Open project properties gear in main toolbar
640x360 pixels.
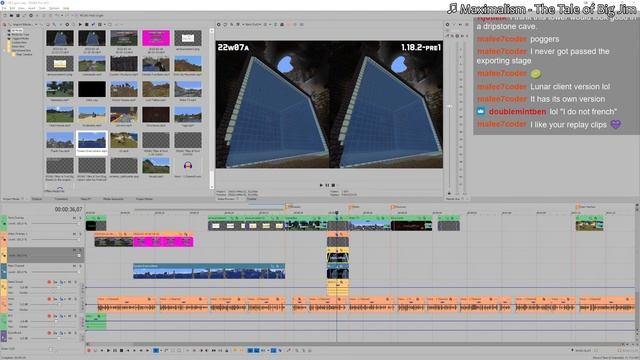[31, 16]
